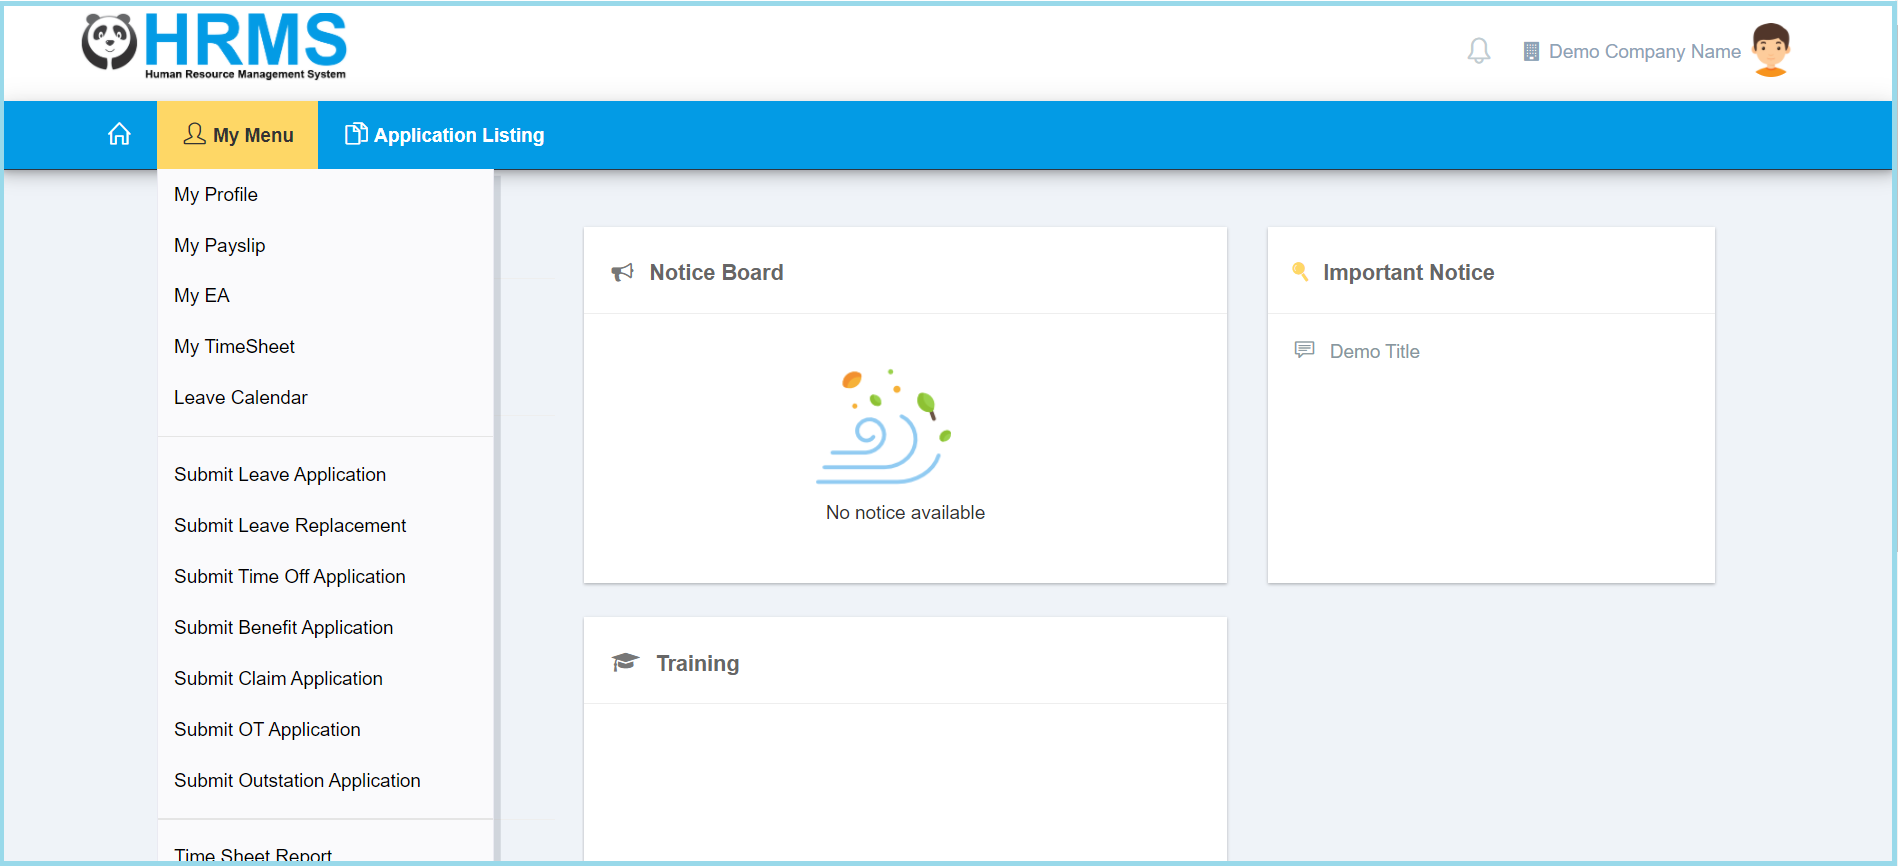The width and height of the screenshot is (1898, 866).
Task: Open the Leave Calendar menu entry
Action: coord(241,398)
